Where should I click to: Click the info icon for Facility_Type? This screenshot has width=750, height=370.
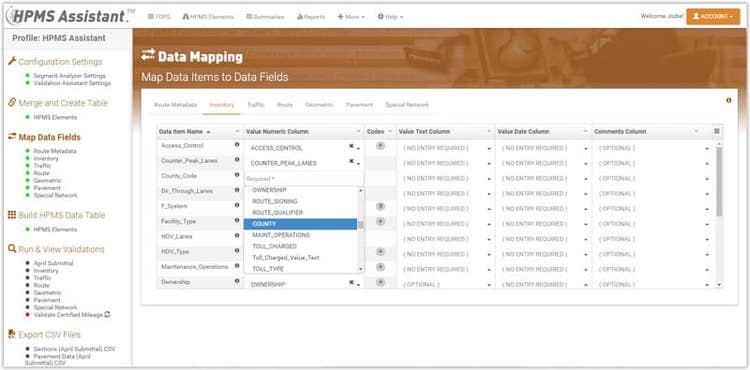pos(237,220)
